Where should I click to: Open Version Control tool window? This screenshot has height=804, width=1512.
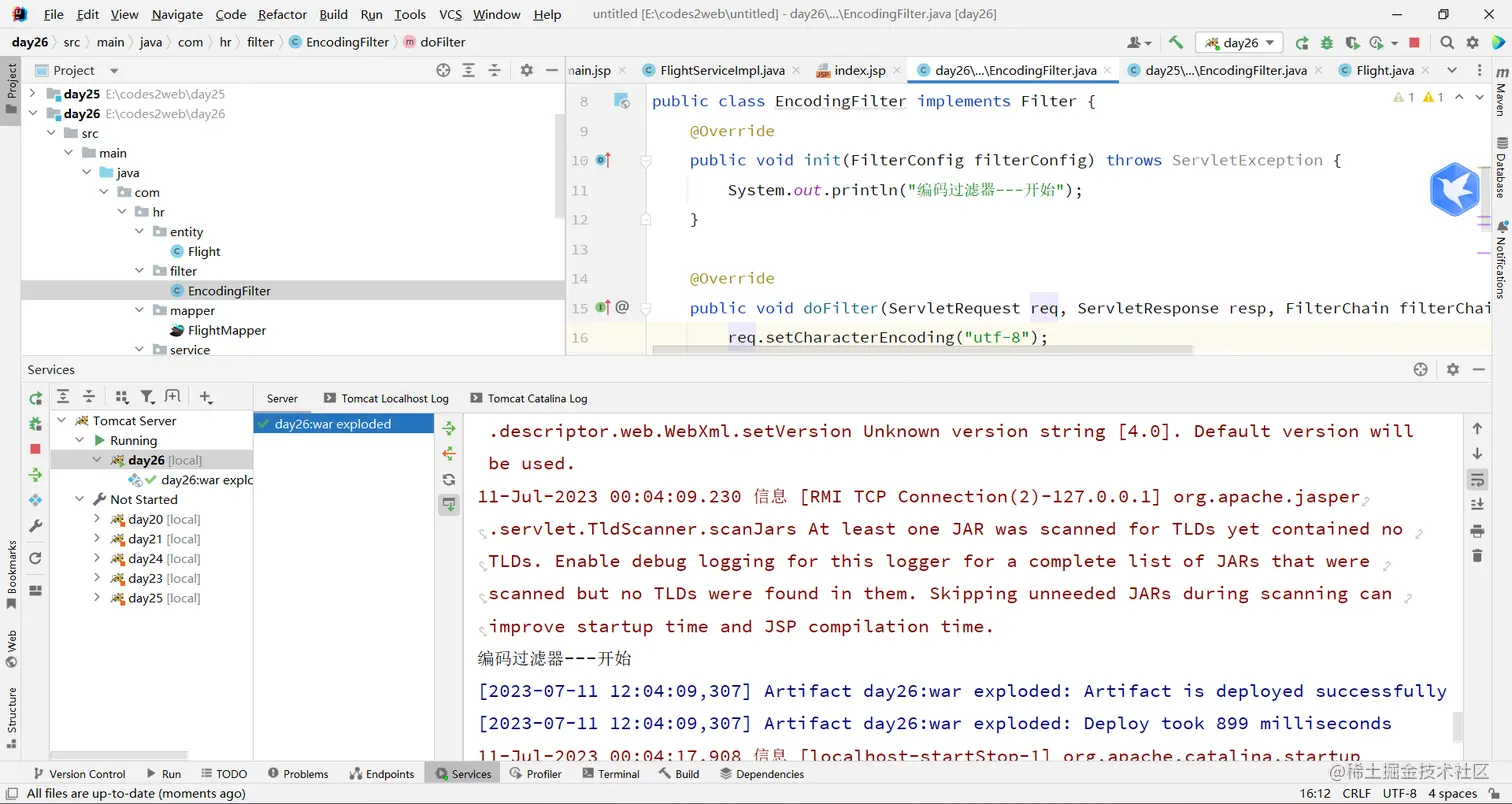(79, 774)
